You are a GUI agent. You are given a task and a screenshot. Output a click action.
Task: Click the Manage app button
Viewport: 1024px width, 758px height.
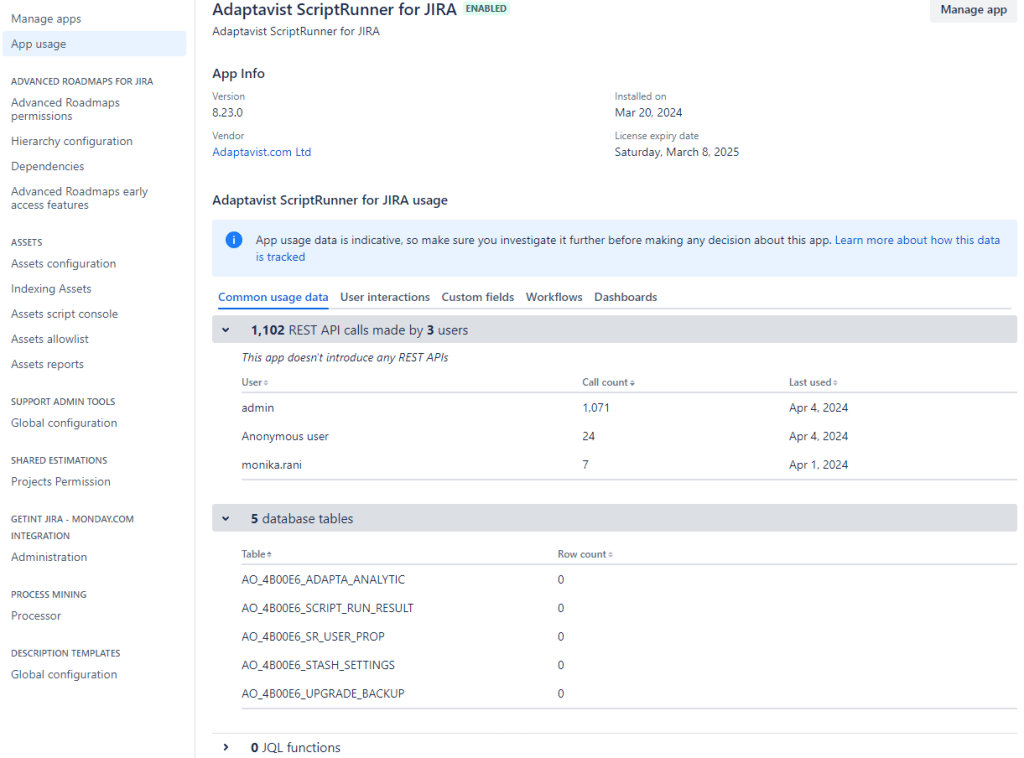point(973,10)
